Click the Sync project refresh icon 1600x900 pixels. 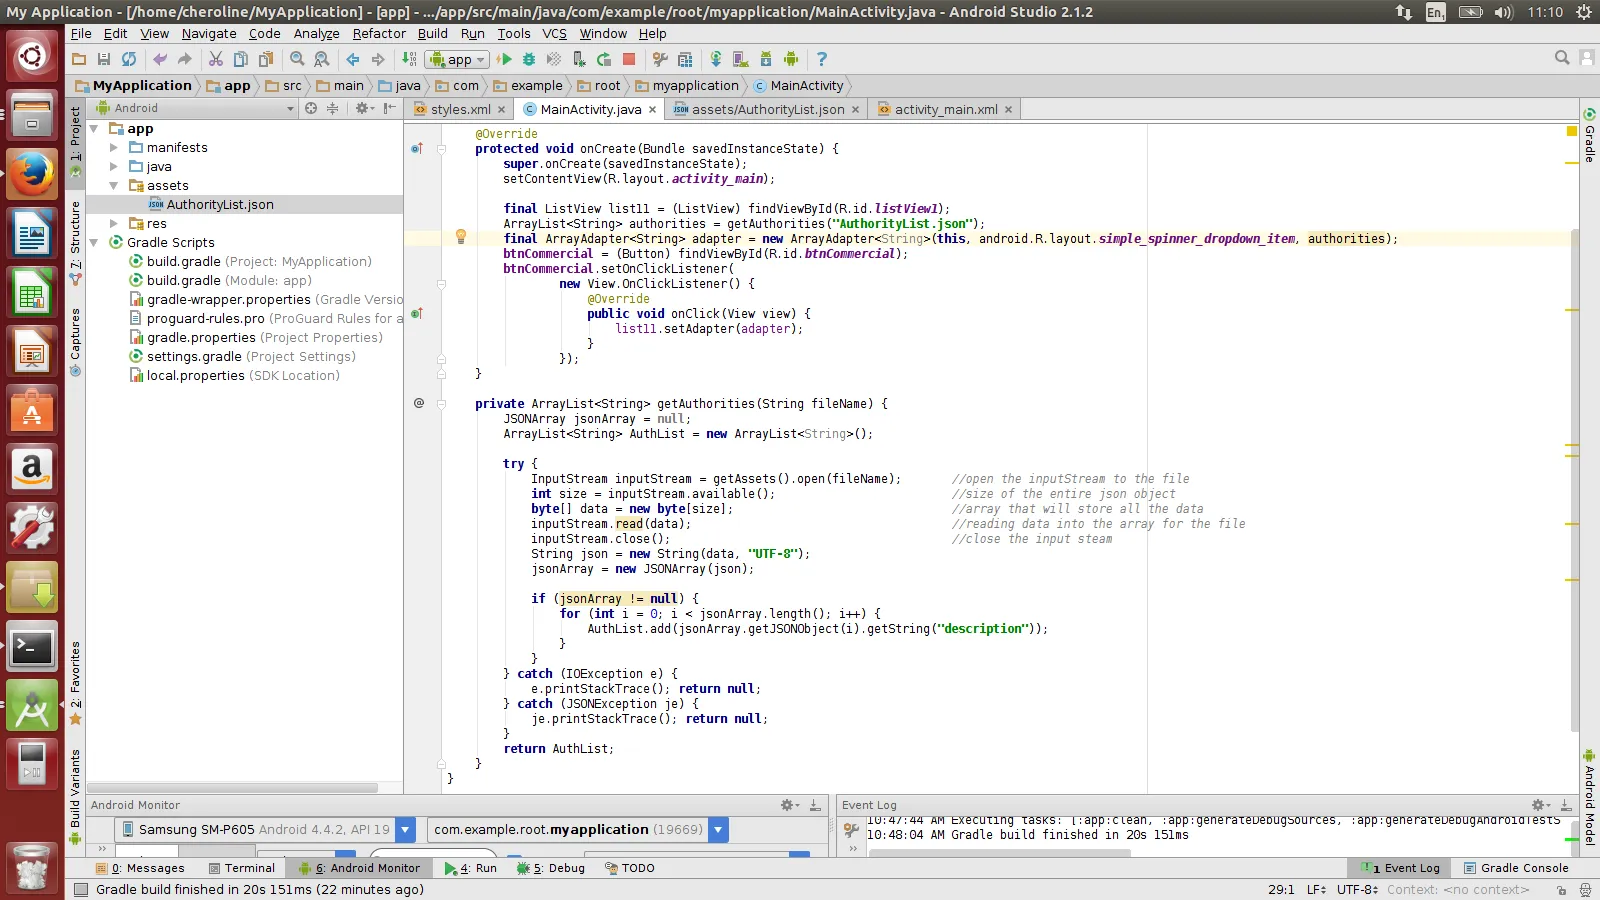(129, 60)
